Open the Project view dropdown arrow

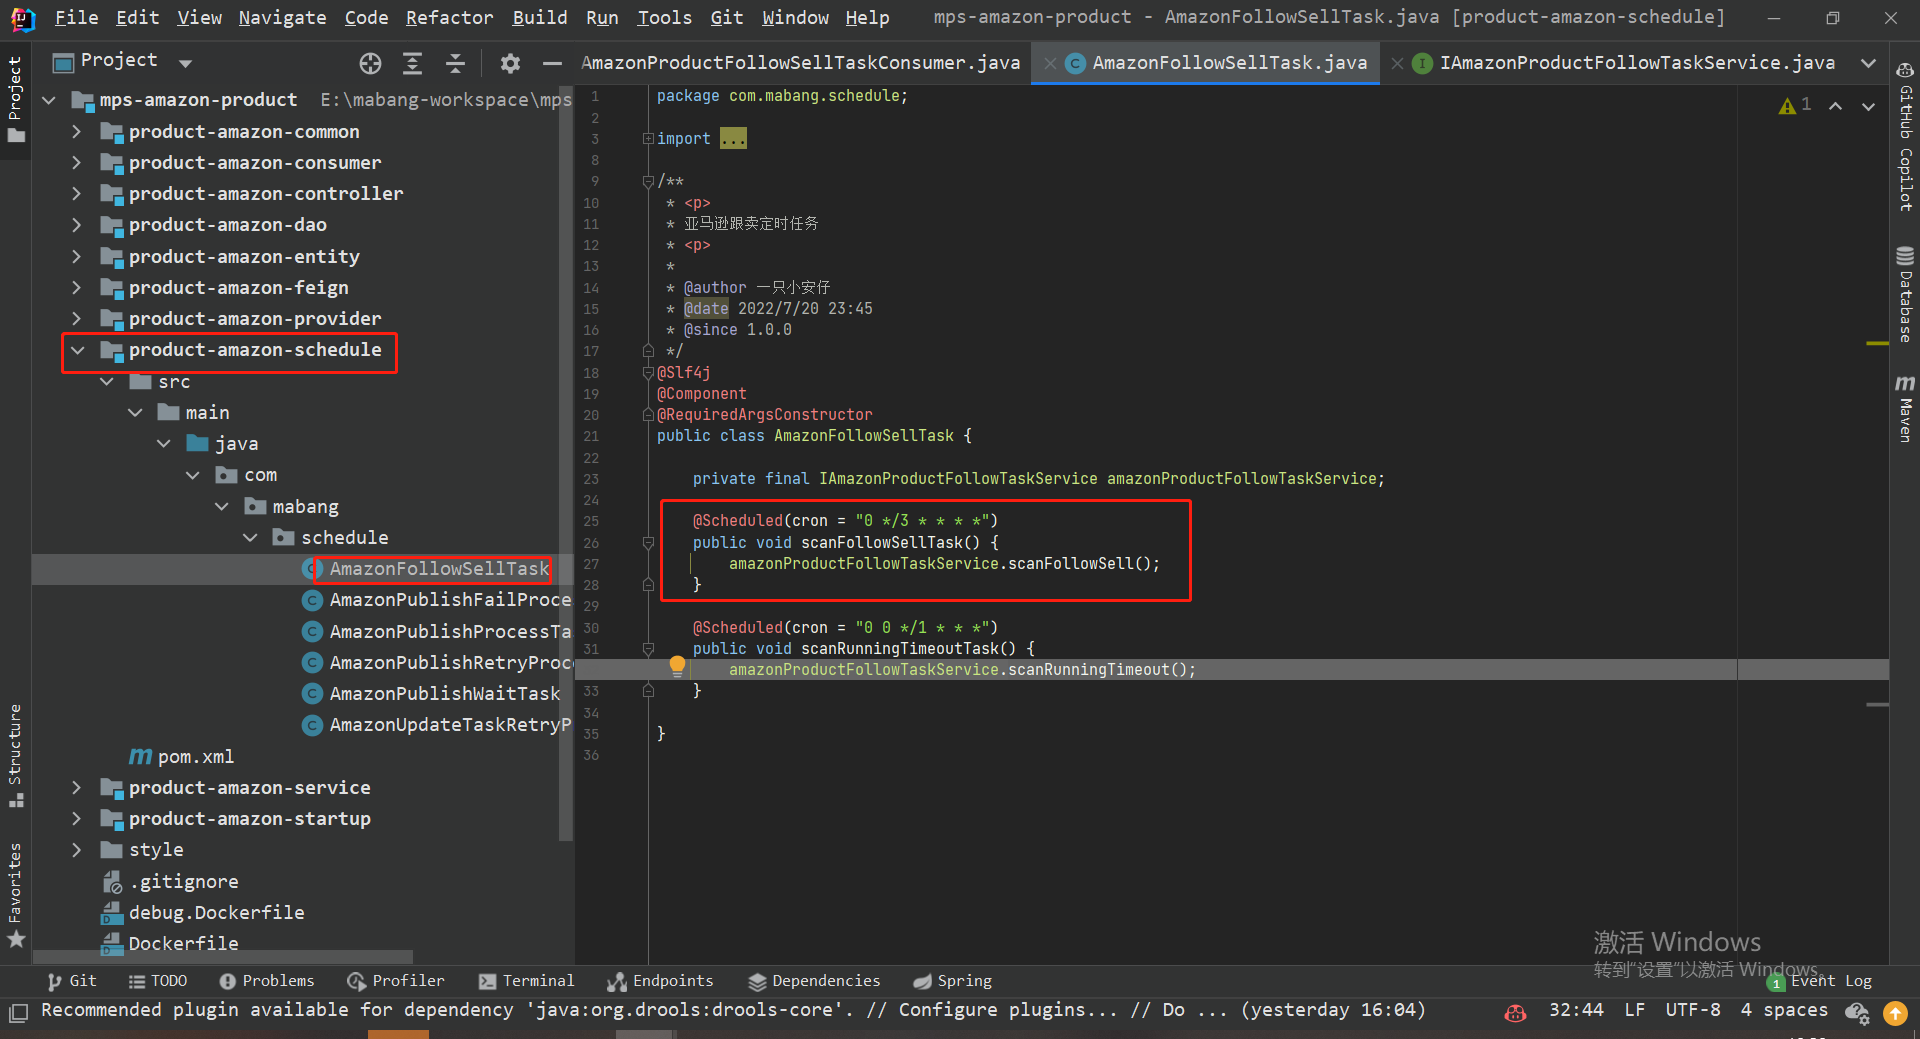(185, 63)
